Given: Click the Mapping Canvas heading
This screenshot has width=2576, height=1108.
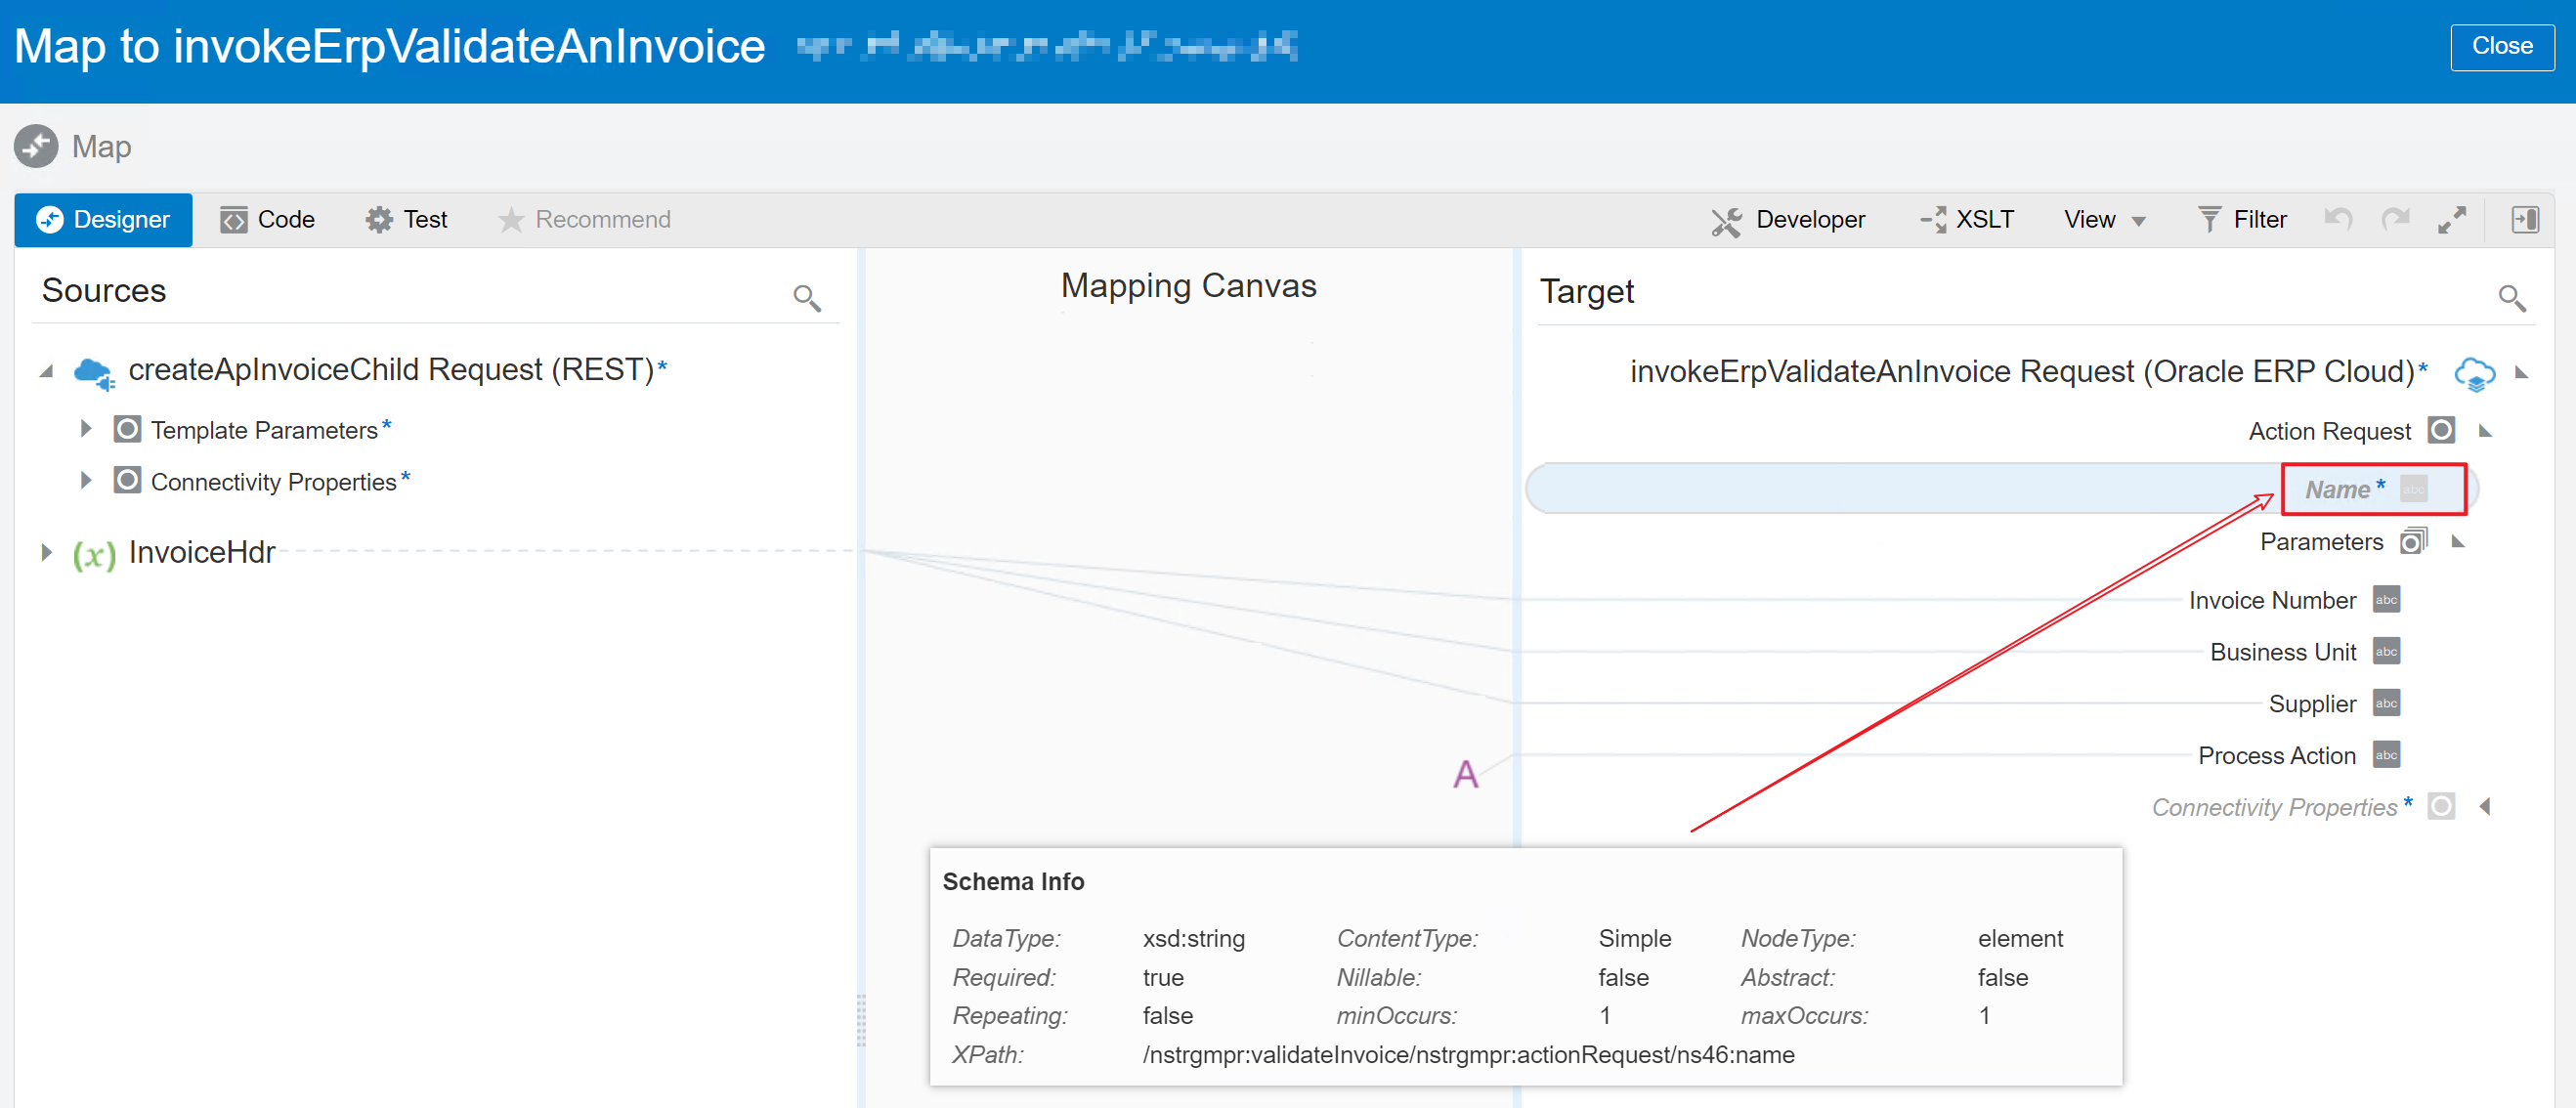Looking at the screenshot, I should tap(1188, 286).
